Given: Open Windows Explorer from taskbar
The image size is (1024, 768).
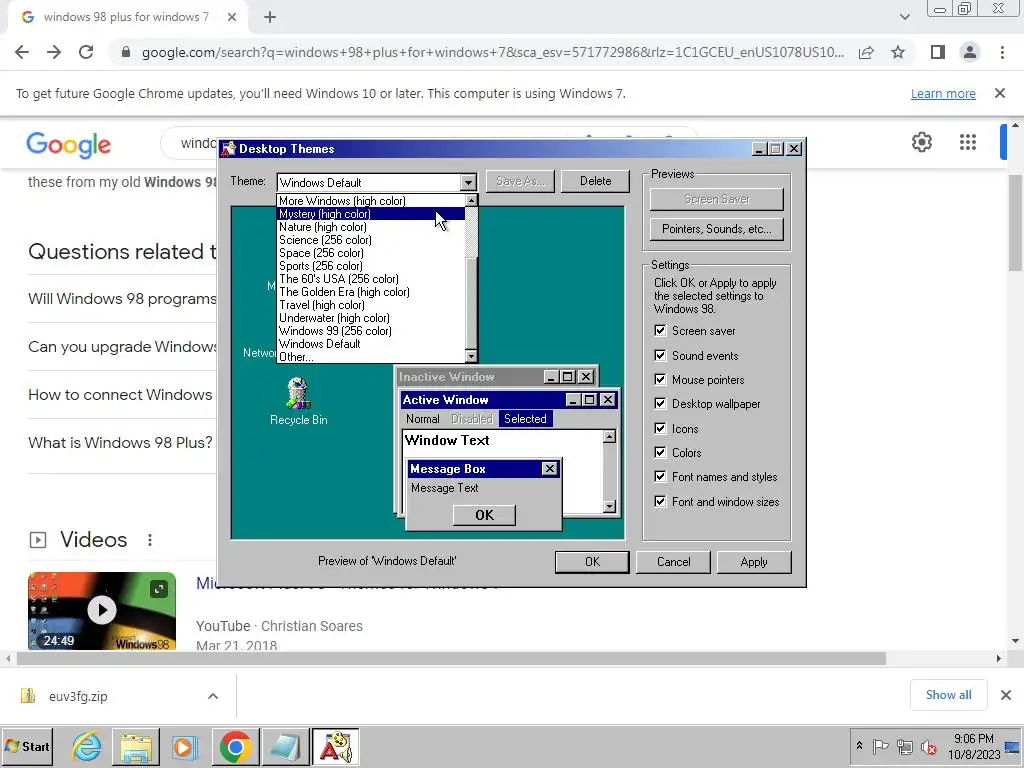Looking at the screenshot, I should pos(136,746).
